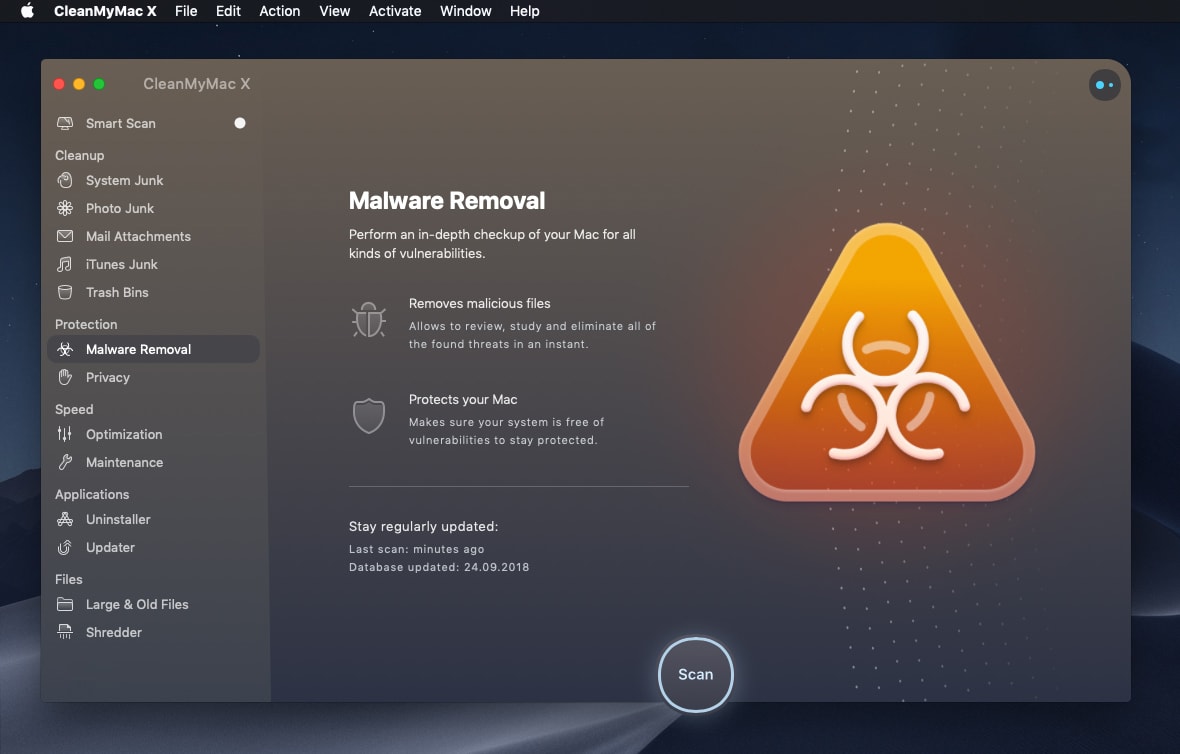Screen dimensions: 1180x754
Task: Open the Optimization speed tool
Action: (123, 434)
